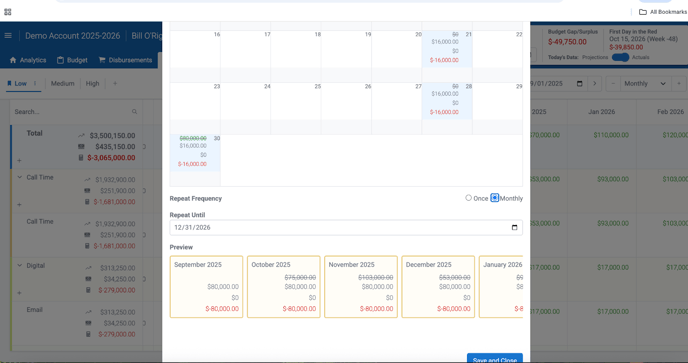
Task: Click the bookmark icon on the Low scenario
Action: point(9,83)
